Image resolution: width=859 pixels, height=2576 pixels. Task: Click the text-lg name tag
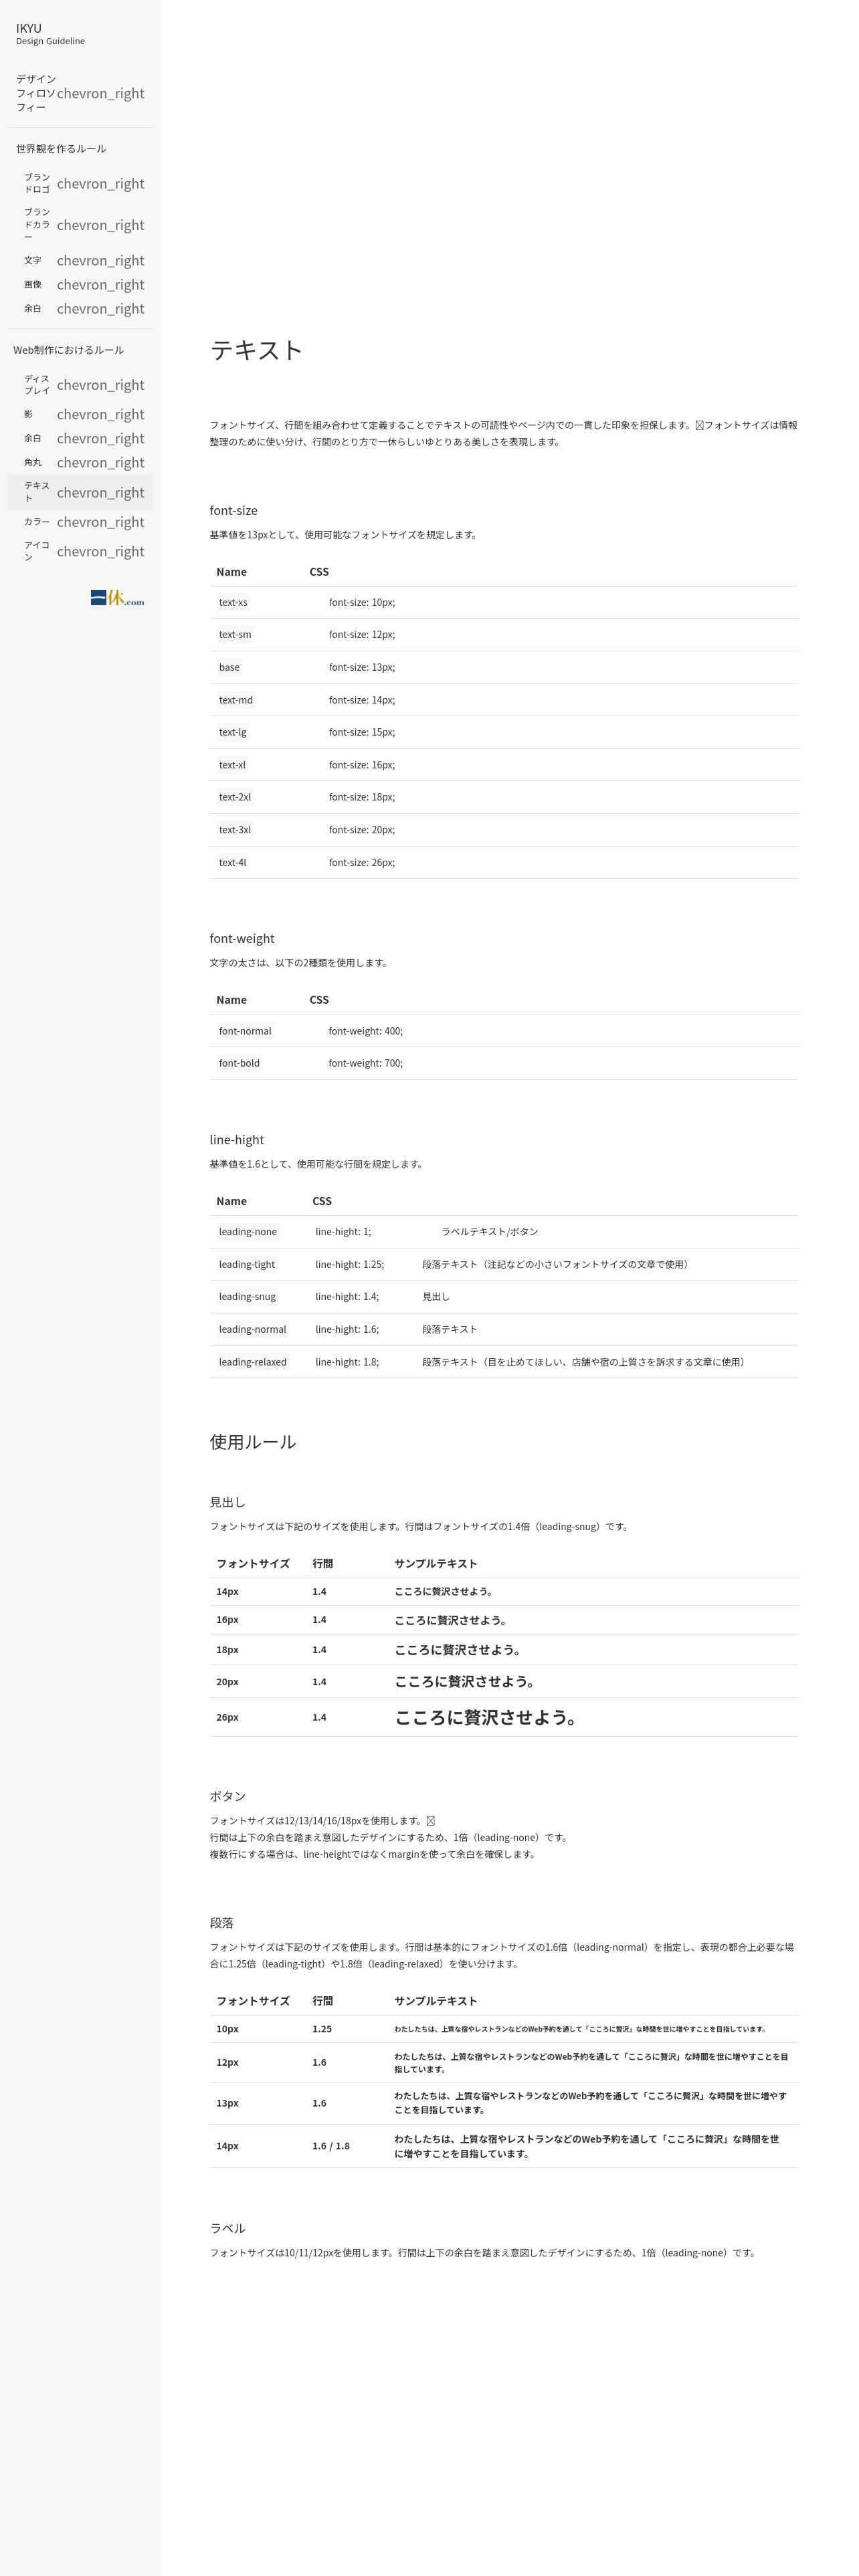pyautogui.click(x=233, y=732)
